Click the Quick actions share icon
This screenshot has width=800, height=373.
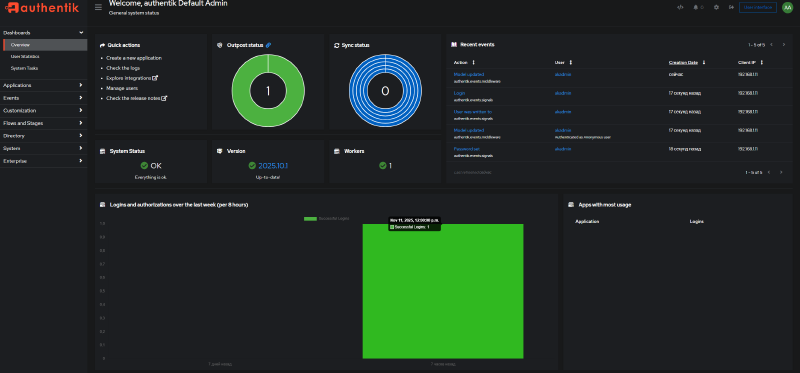(102, 45)
